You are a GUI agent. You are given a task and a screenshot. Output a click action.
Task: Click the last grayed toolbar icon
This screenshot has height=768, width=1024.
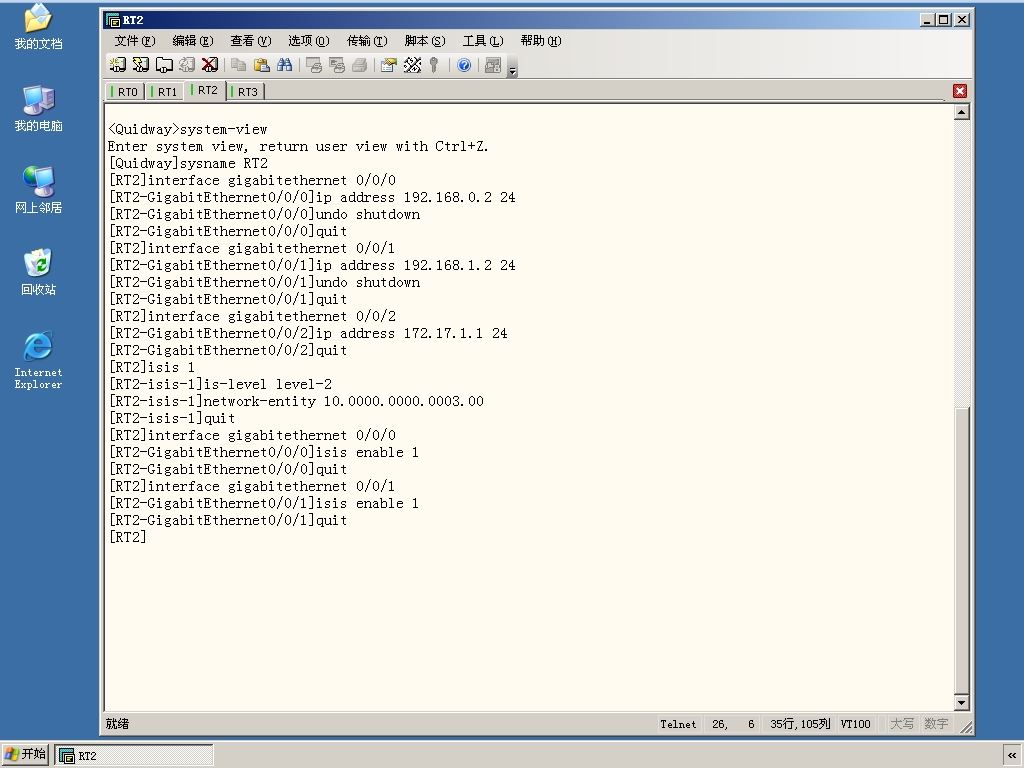pyautogui.click(x=493, y=65)
